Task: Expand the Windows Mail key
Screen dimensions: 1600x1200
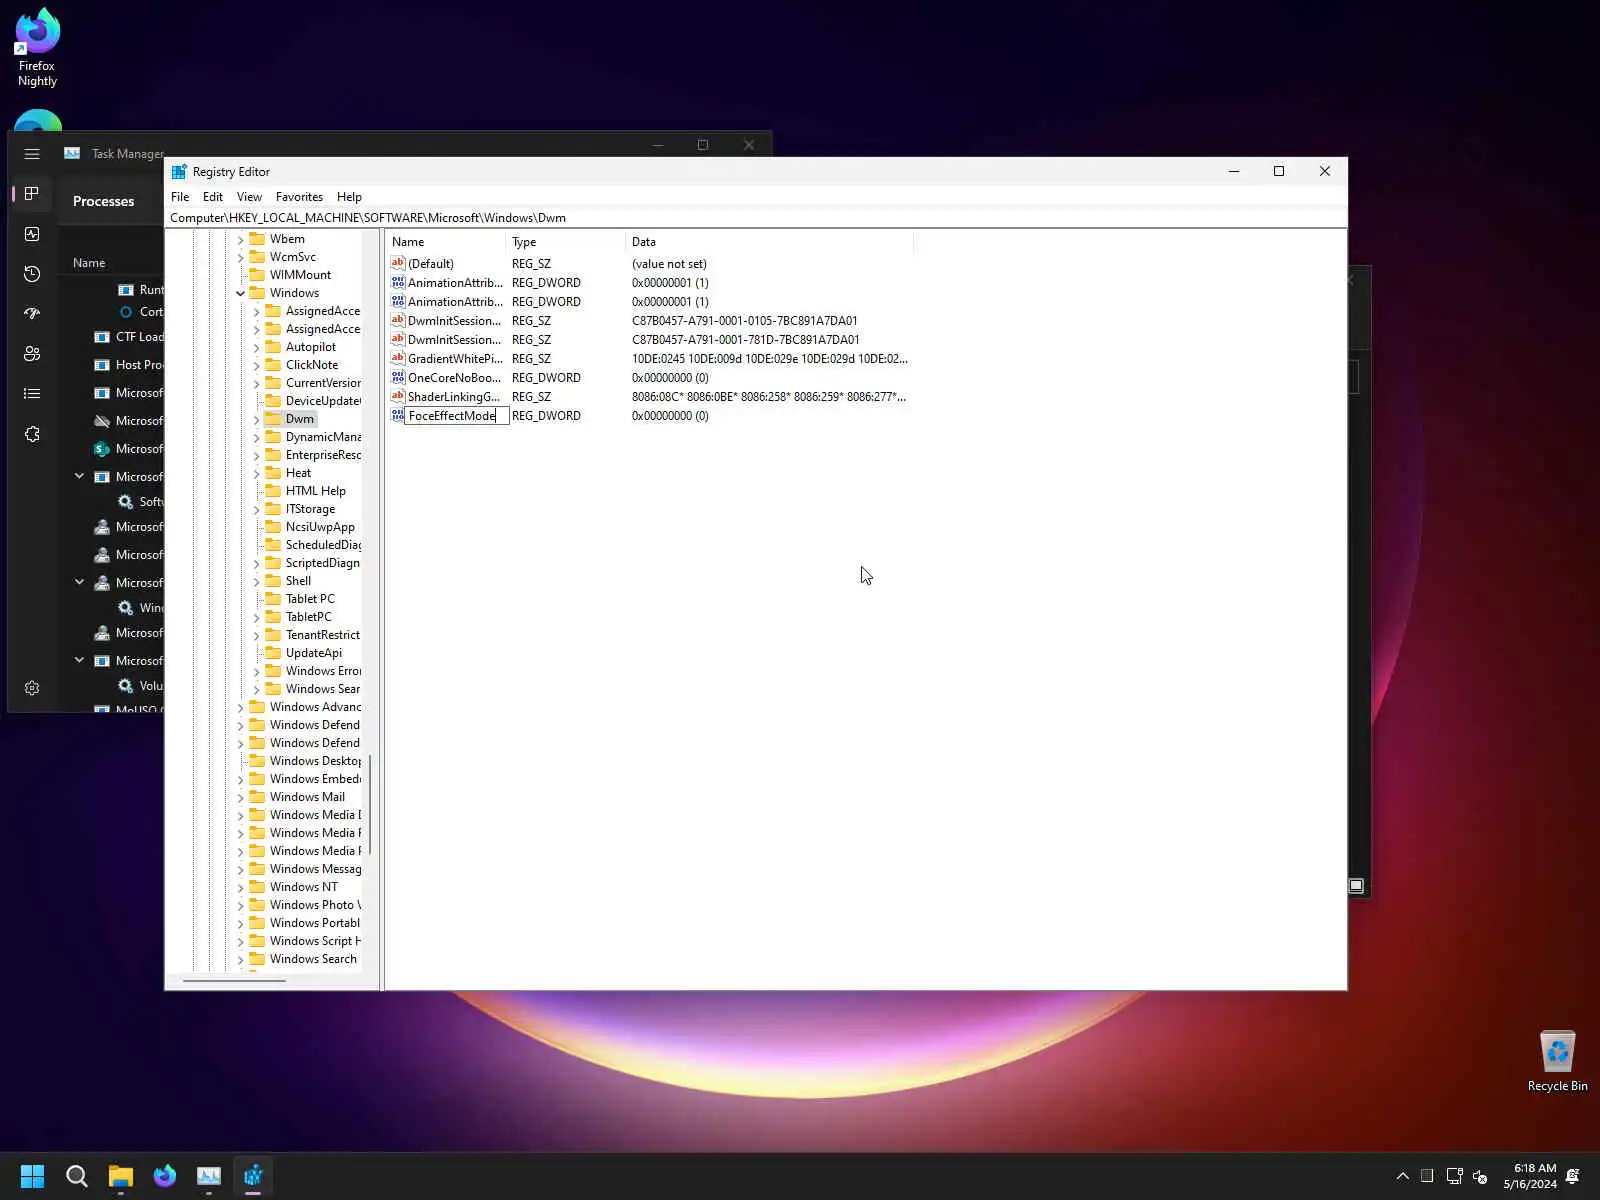Action: pos(241,797)
